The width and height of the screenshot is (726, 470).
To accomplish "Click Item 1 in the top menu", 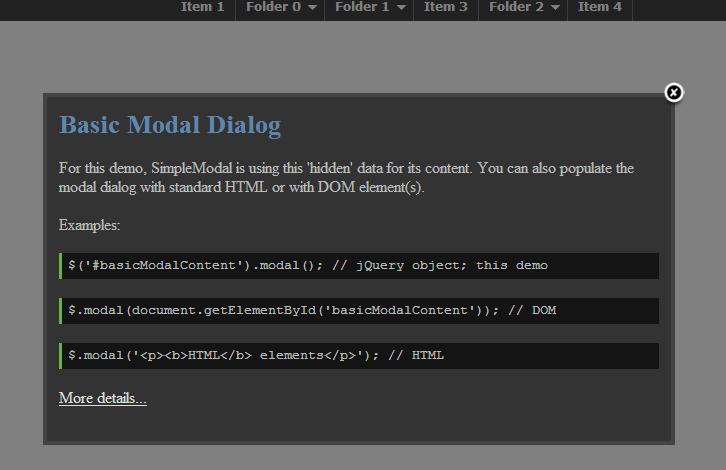I will [202, 7].
